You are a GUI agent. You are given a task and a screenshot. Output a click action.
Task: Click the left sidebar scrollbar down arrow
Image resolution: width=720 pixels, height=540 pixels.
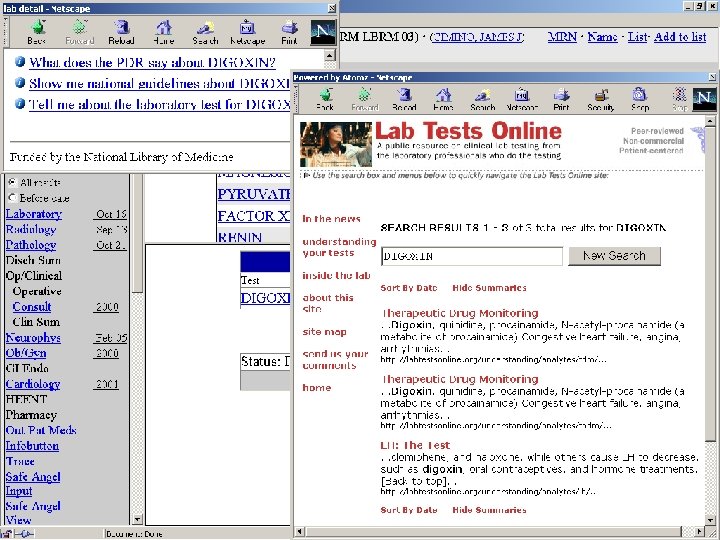137,519
